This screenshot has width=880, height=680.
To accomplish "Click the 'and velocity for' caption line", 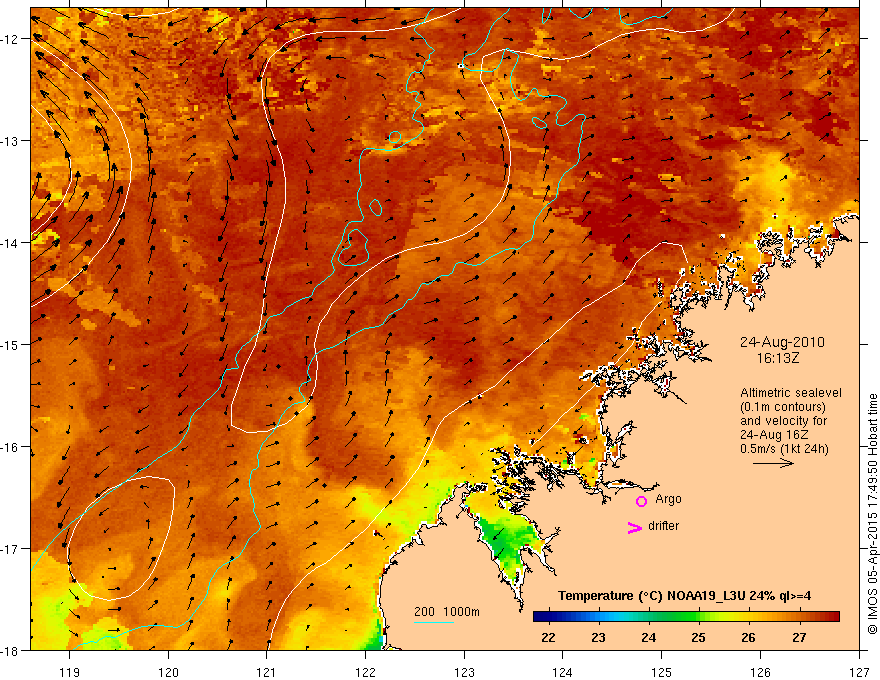I will click(783, 421).
